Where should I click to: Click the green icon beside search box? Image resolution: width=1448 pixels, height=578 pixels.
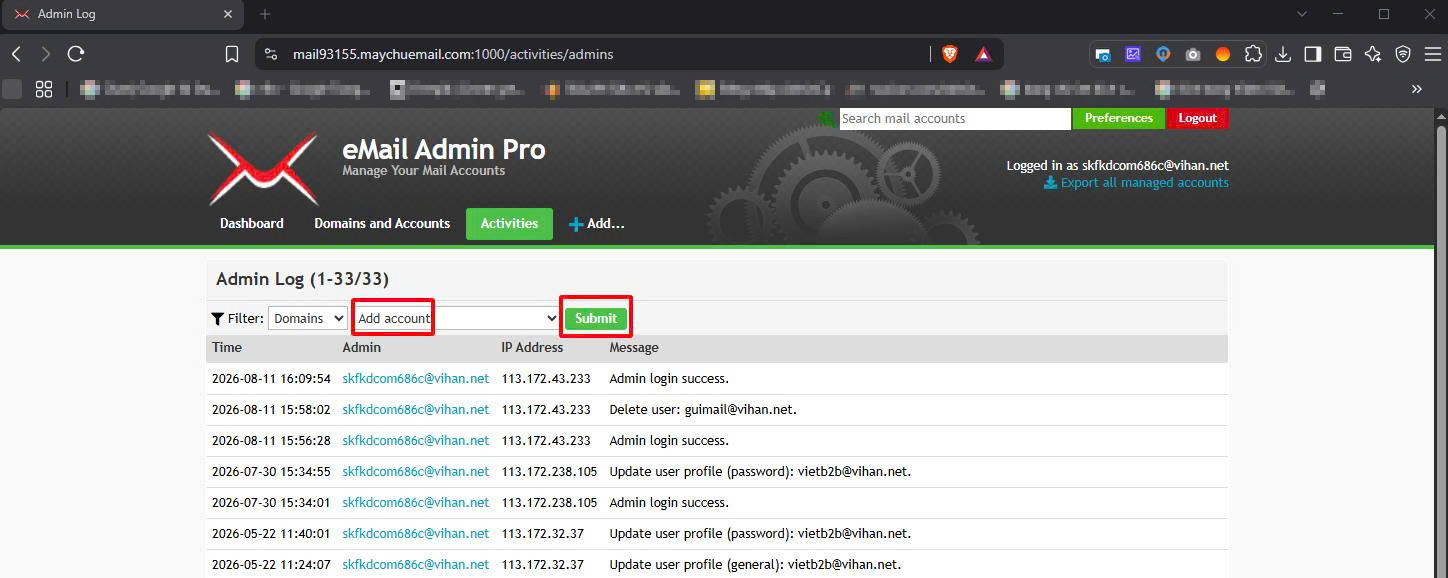click(826, 118)
